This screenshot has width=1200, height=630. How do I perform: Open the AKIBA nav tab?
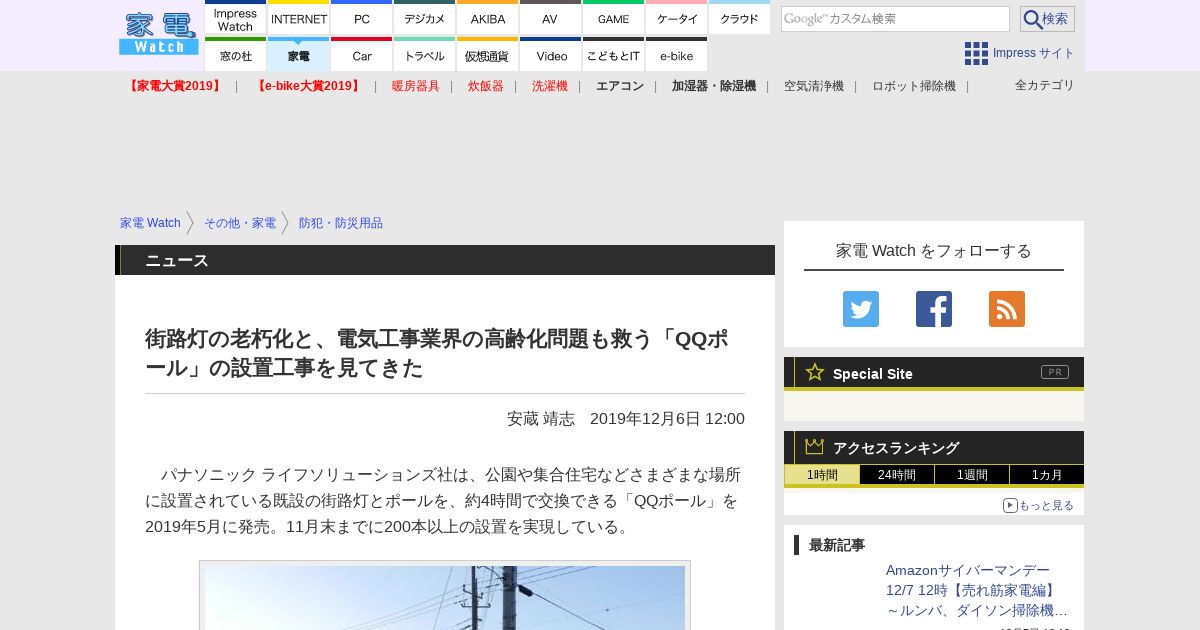[x=488, y=18]
